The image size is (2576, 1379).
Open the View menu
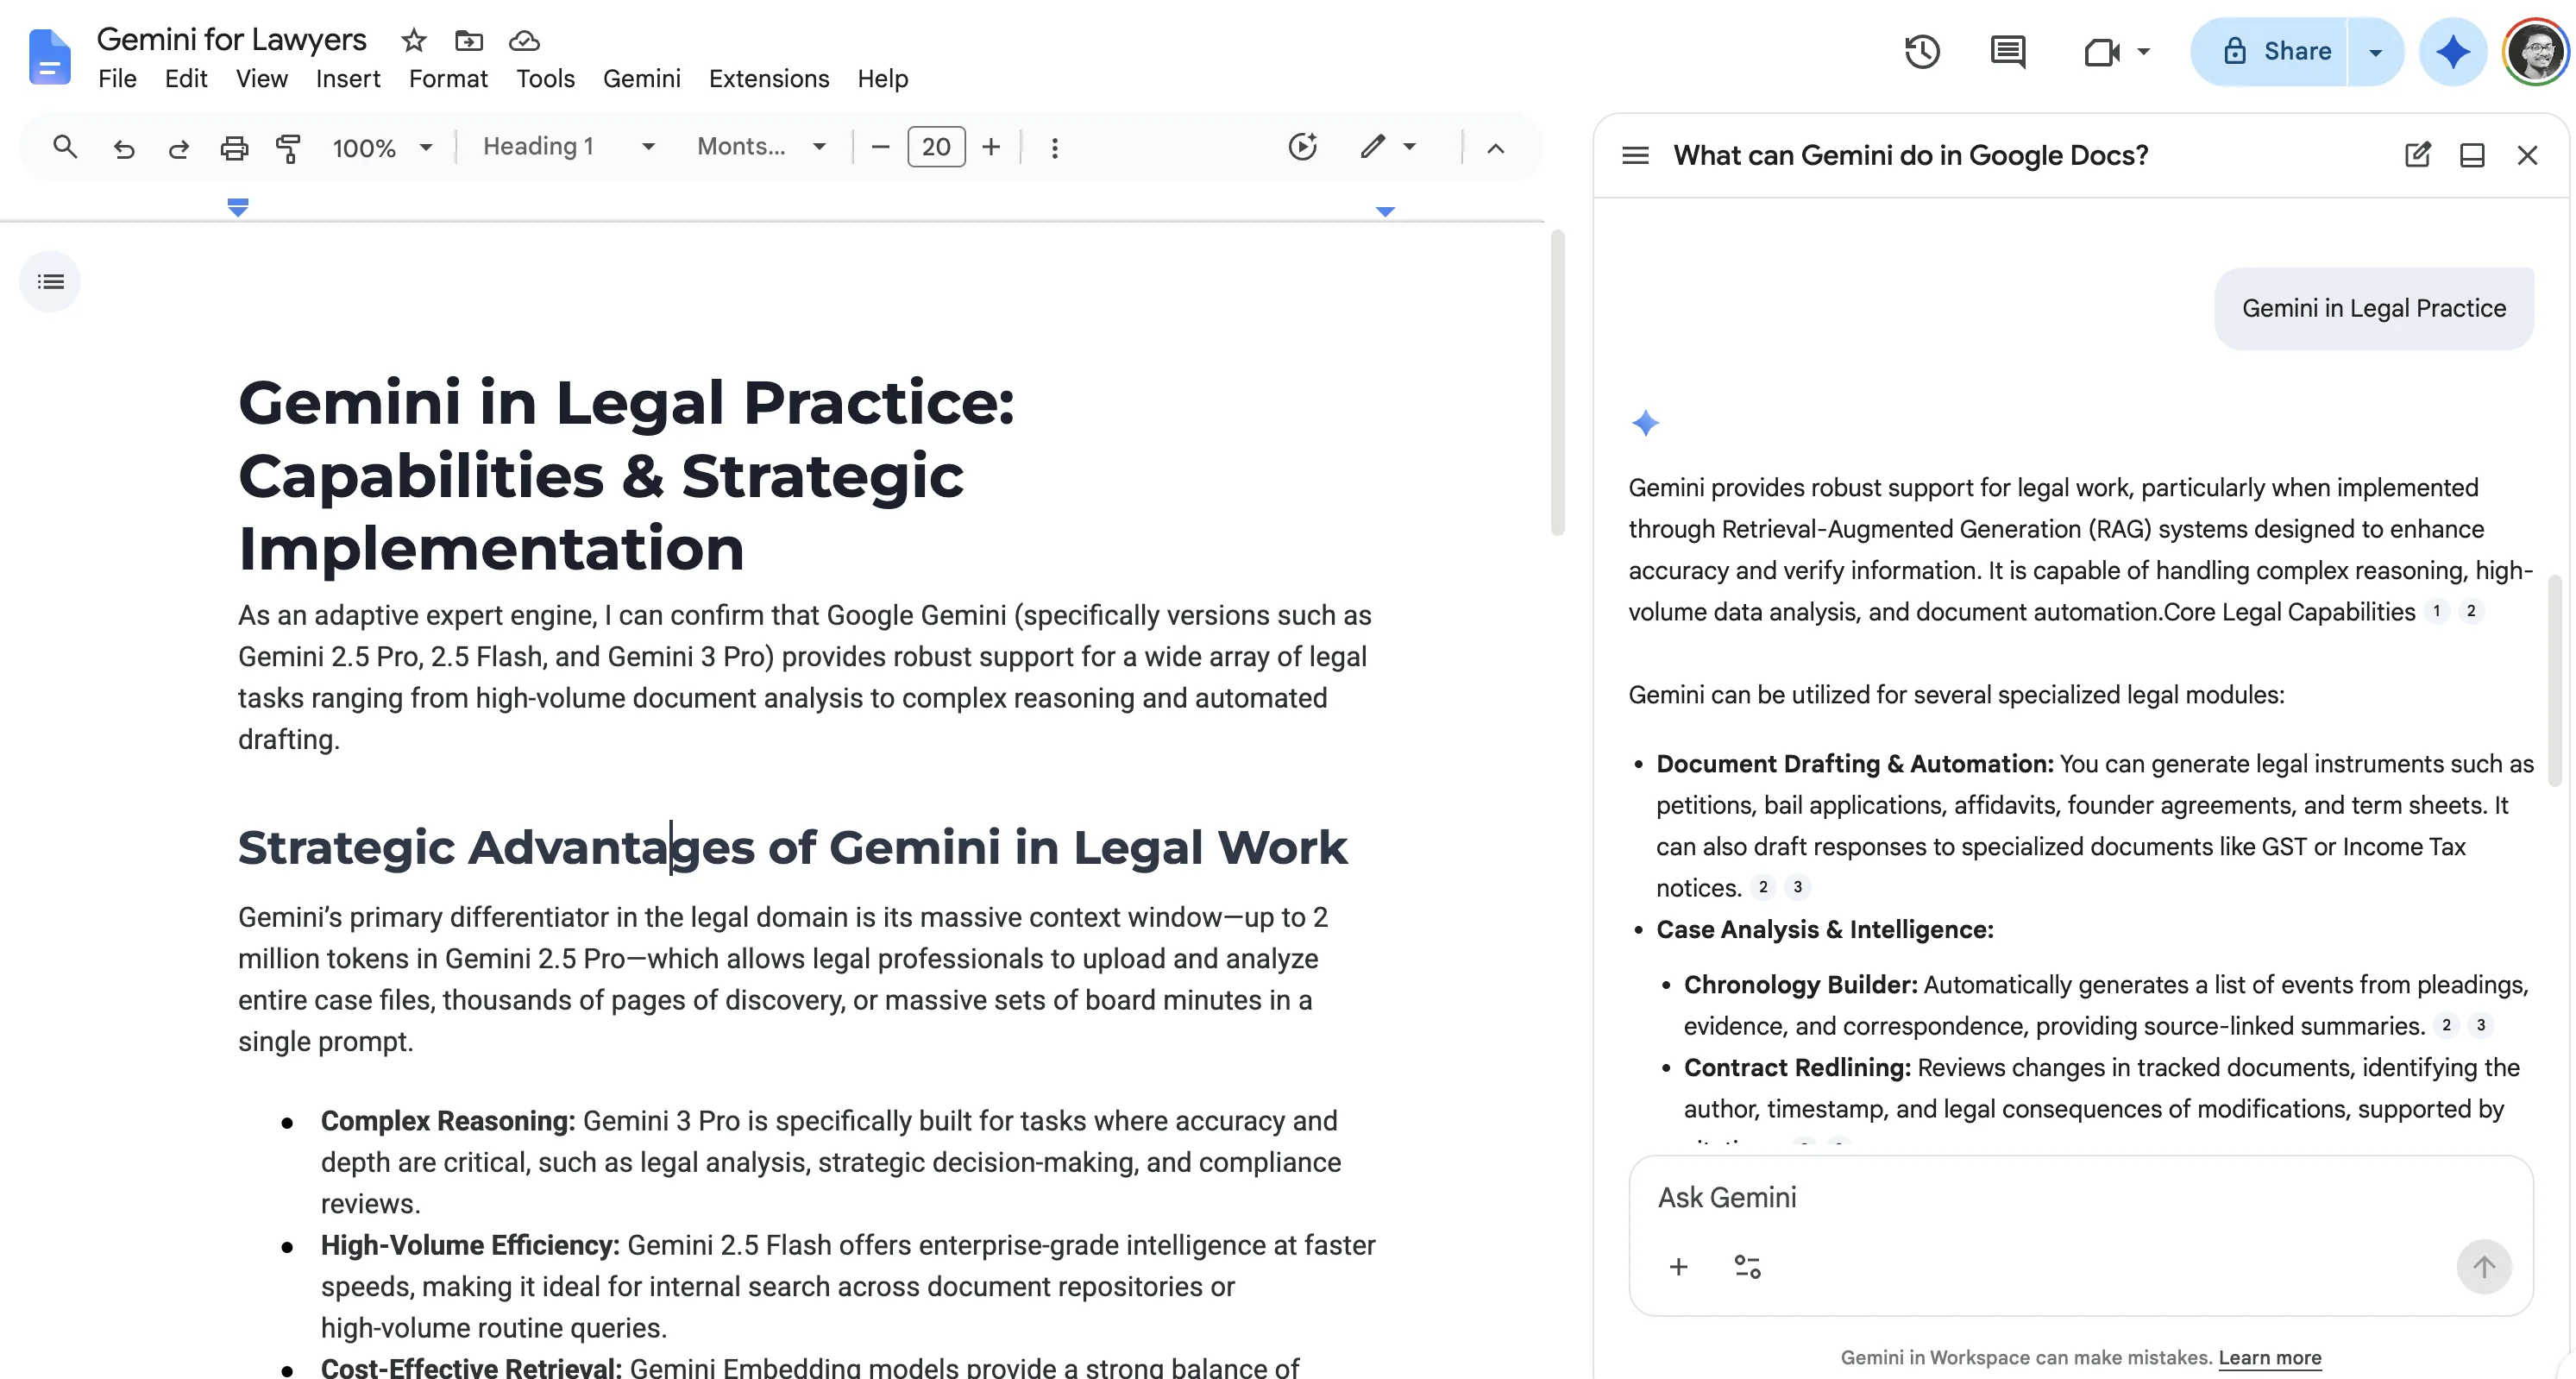pyautogui.click(x=262, y=78)
